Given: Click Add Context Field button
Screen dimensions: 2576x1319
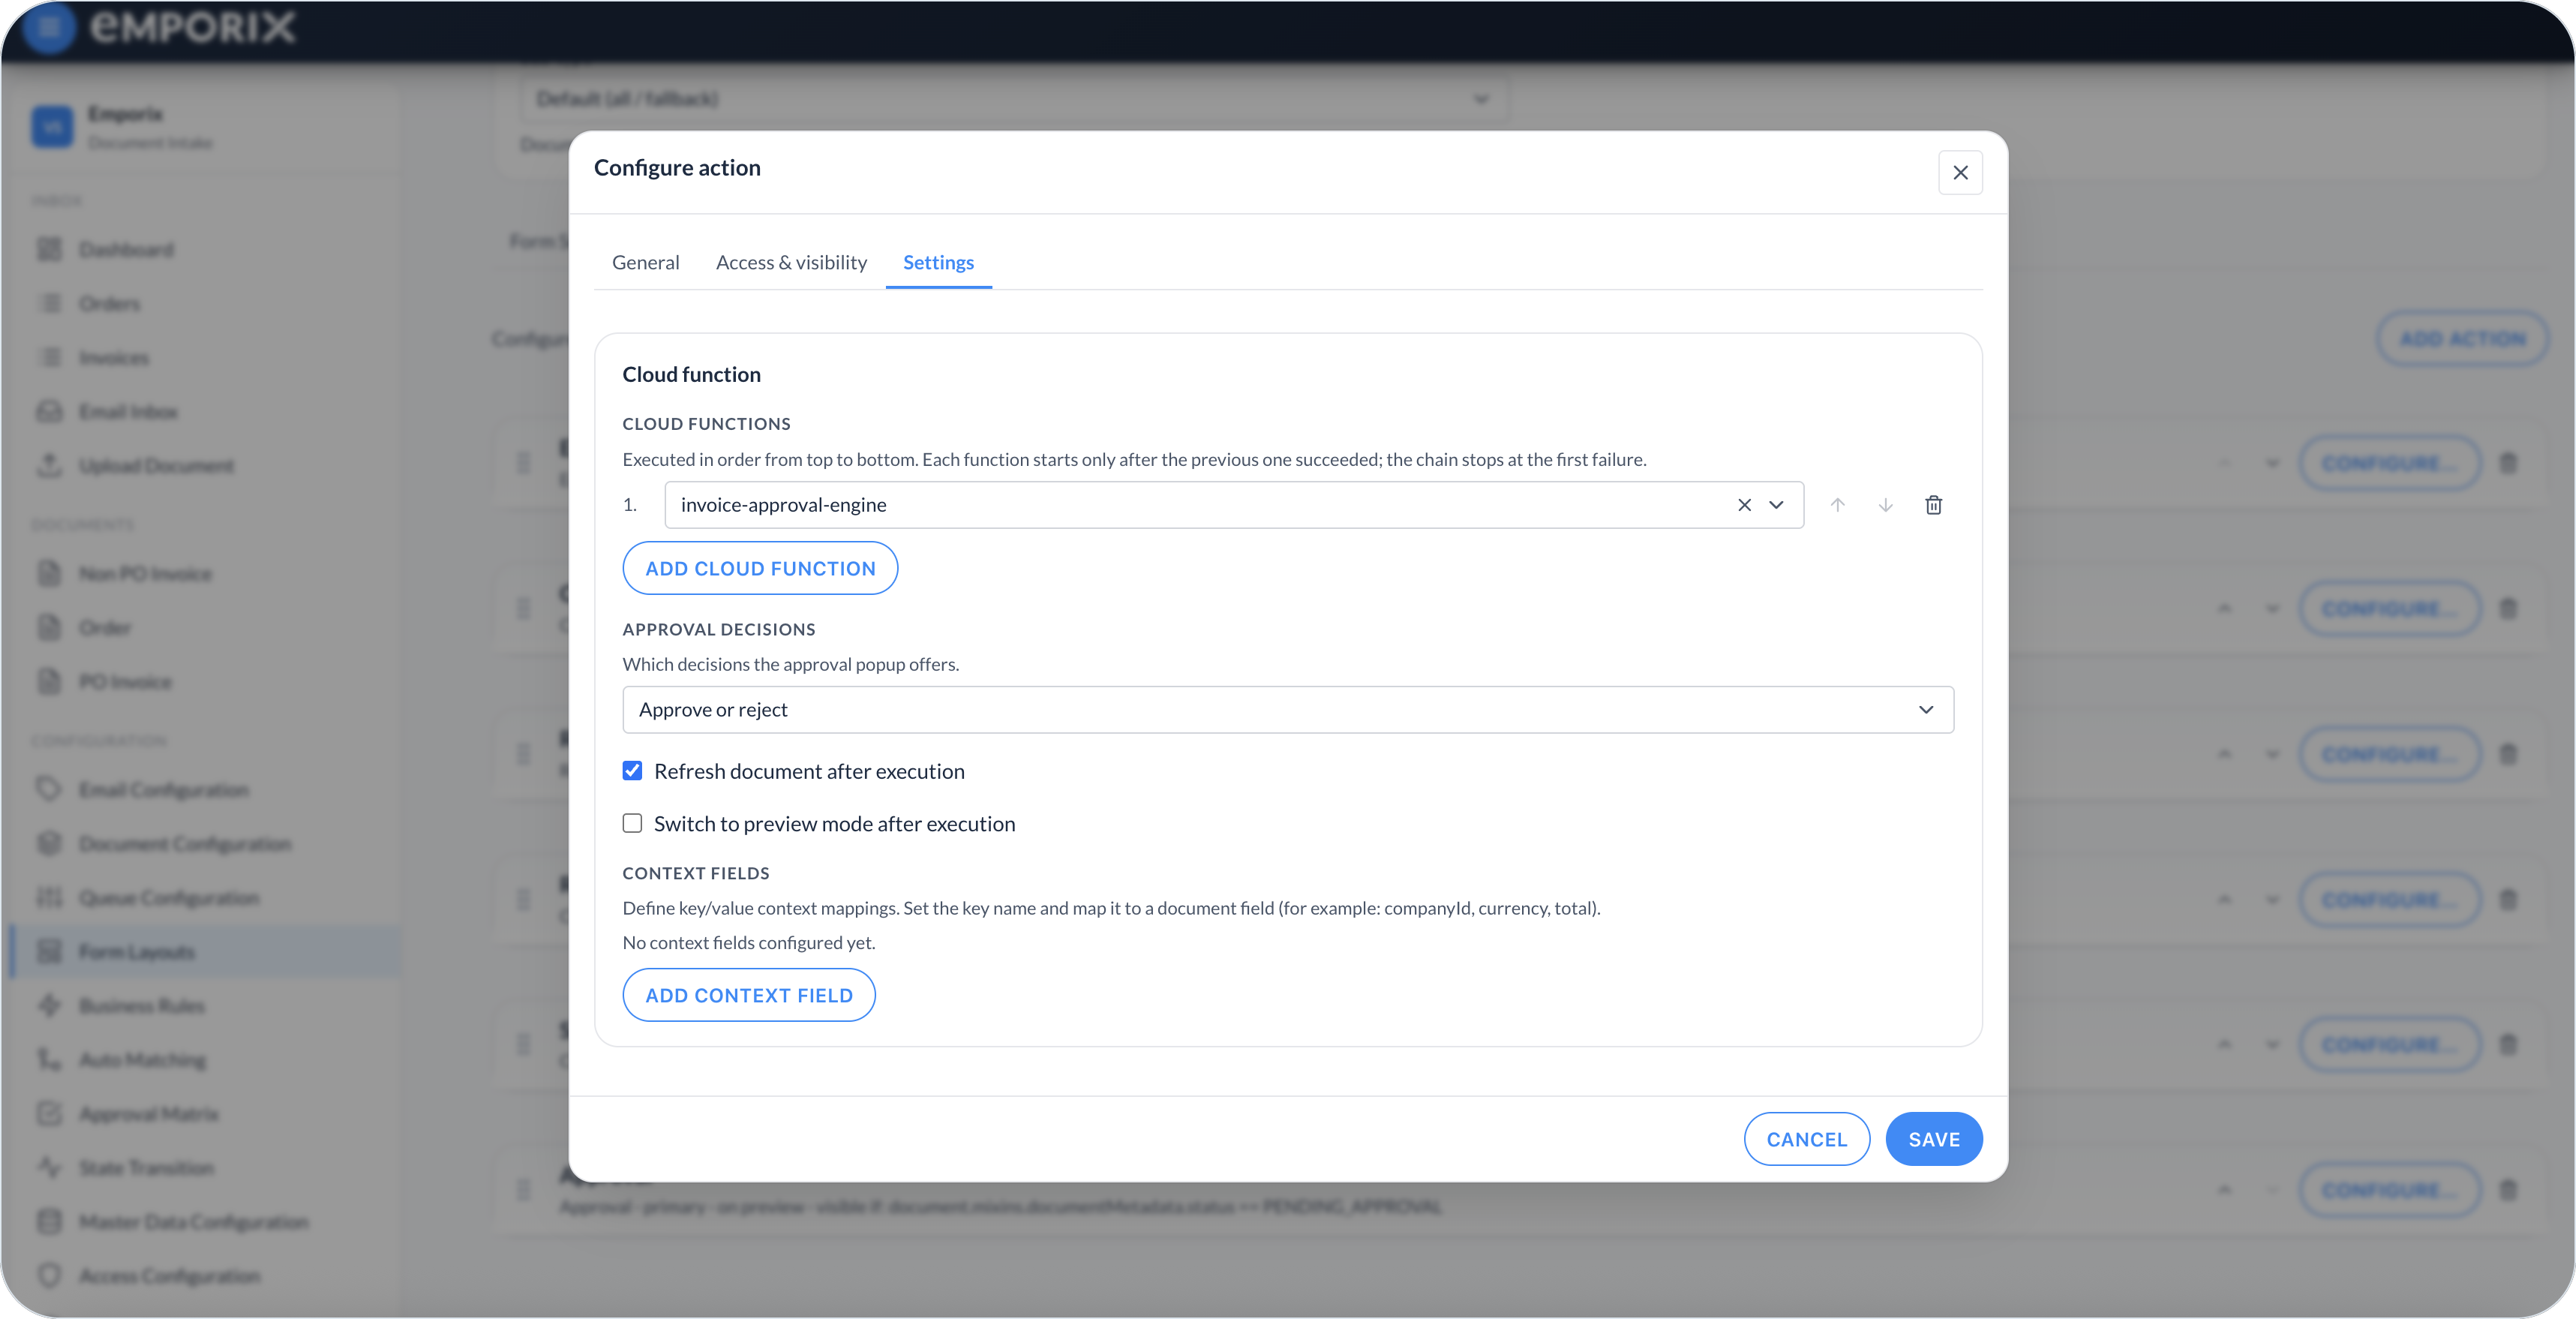Looking at the screenshot, I should tap(749, 995).
